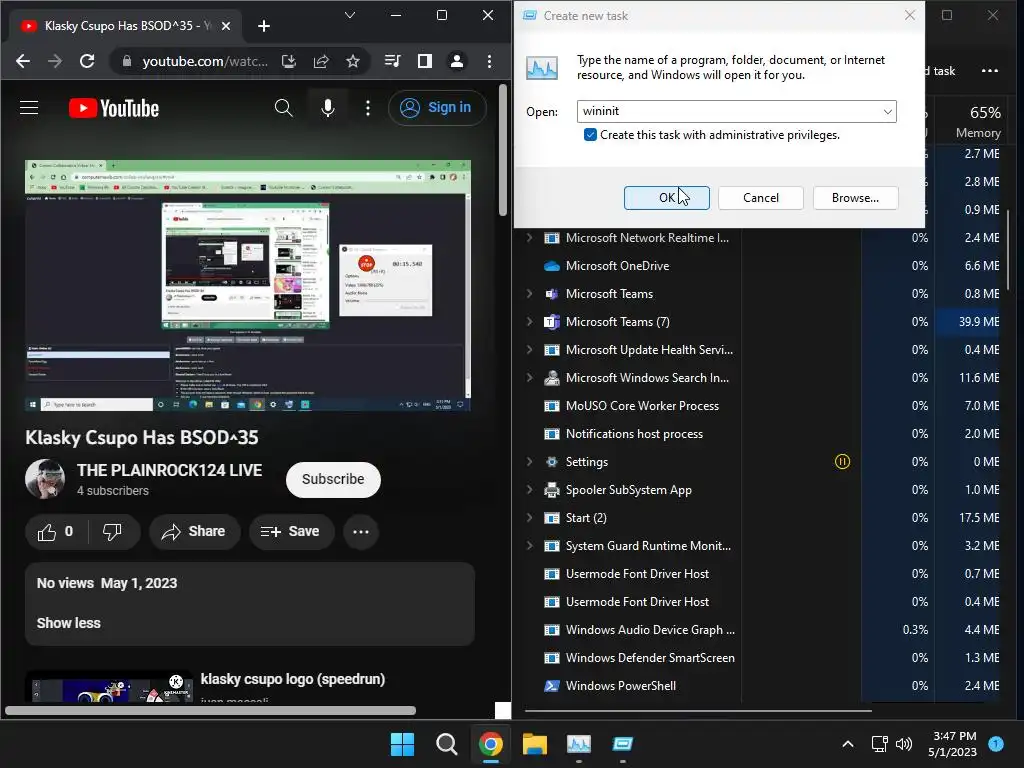
Task: Show hidden tray icons chevron
Action: (x=848, y=744)
